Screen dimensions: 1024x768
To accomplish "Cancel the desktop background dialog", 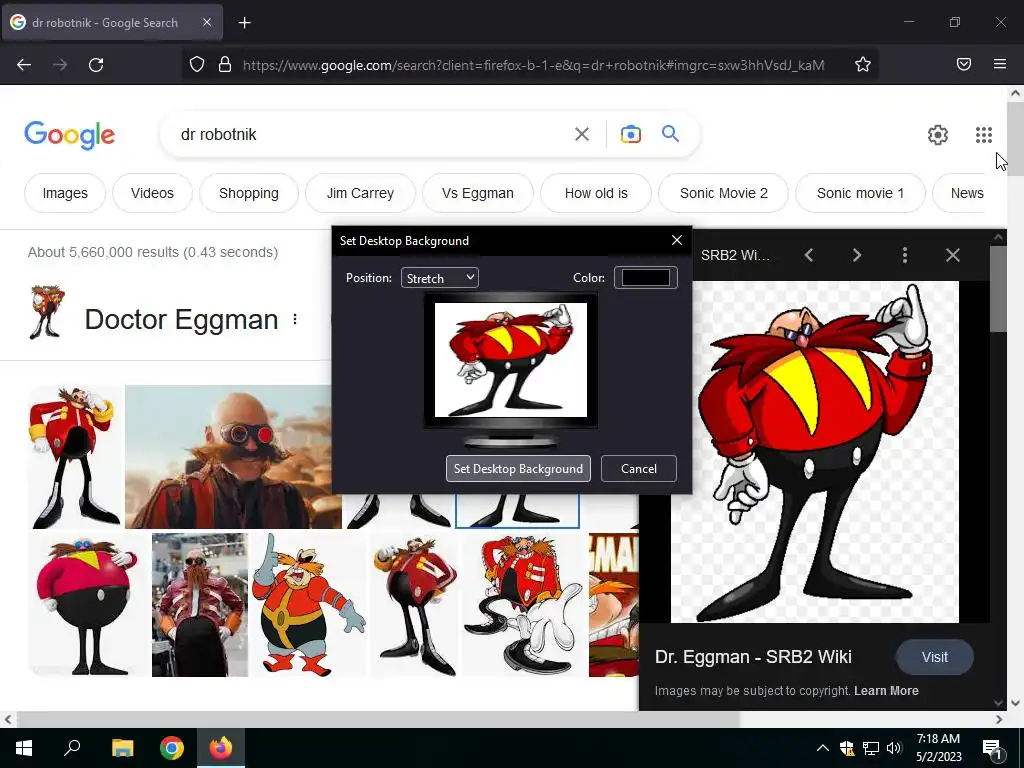I will (639, 469).
